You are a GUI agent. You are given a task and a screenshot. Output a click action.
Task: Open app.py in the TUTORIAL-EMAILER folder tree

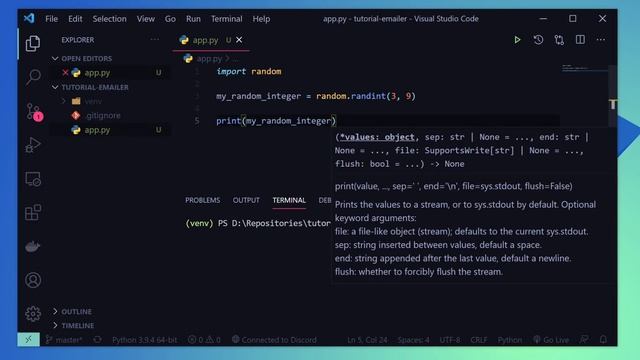pyautogui.click(x=97, y=130)
